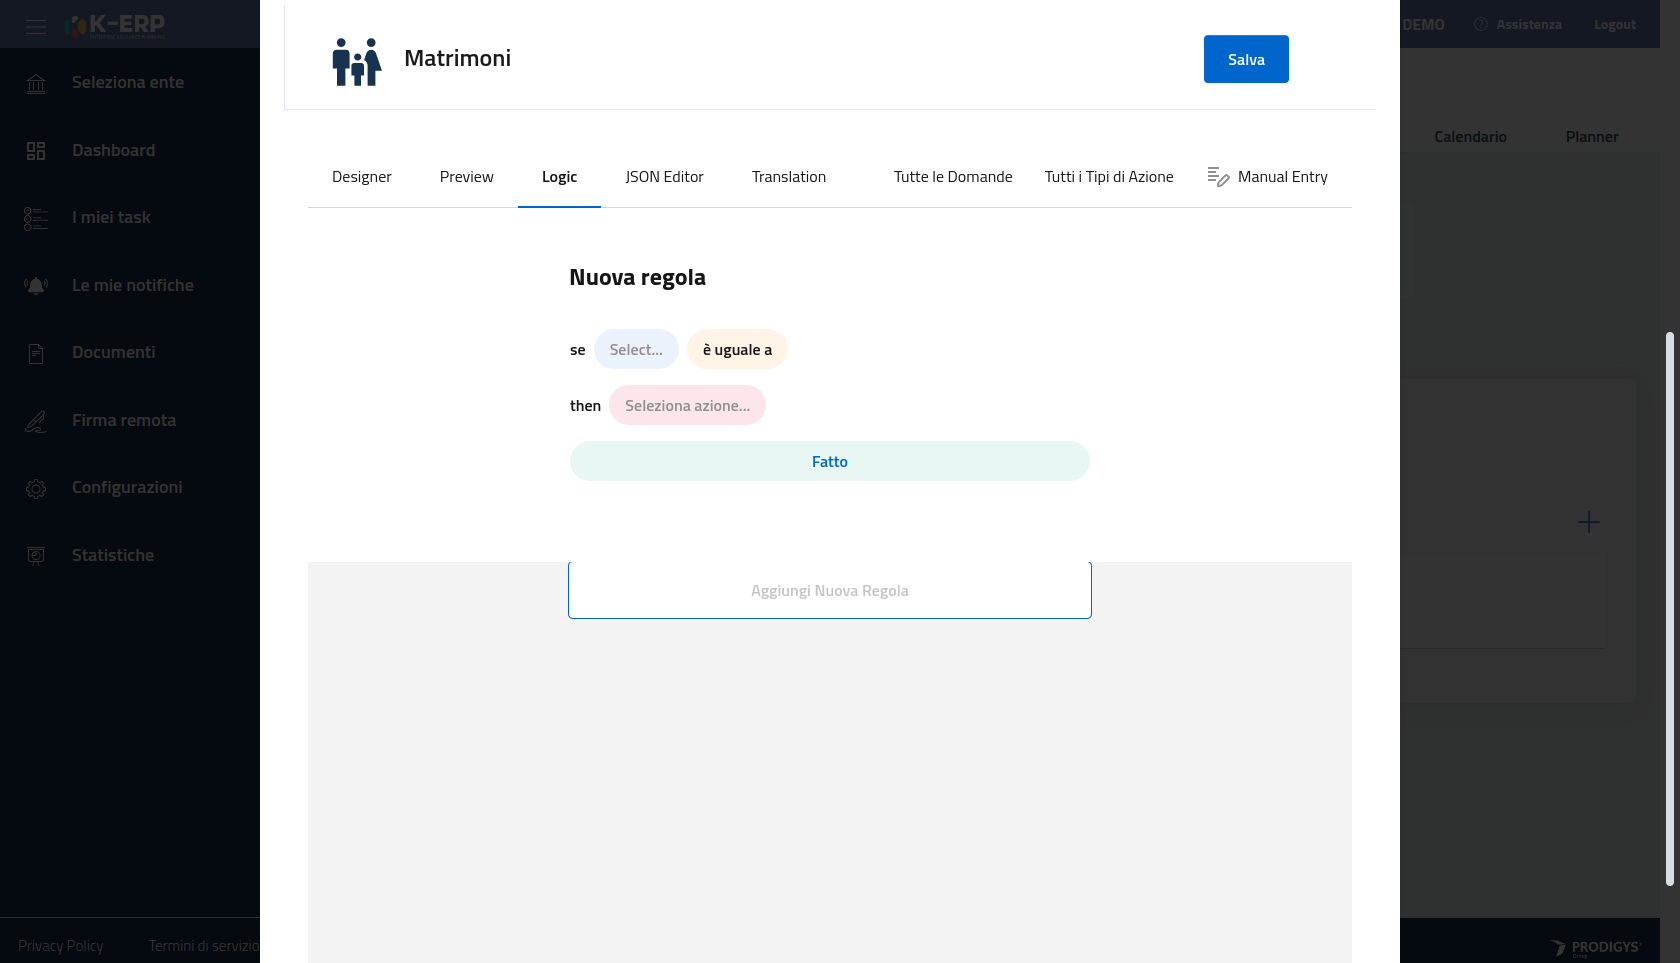Click the Configurazioni gear icon
This screenshot has height=963, width=1680.
[x=36, y=488]
